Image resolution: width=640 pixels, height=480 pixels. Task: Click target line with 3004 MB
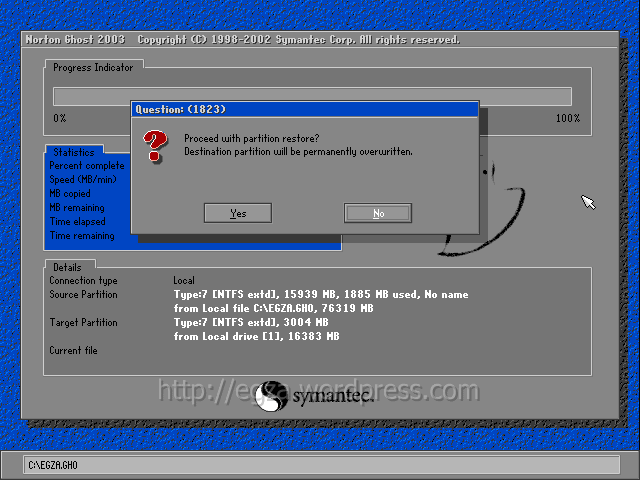click(251, 322)
